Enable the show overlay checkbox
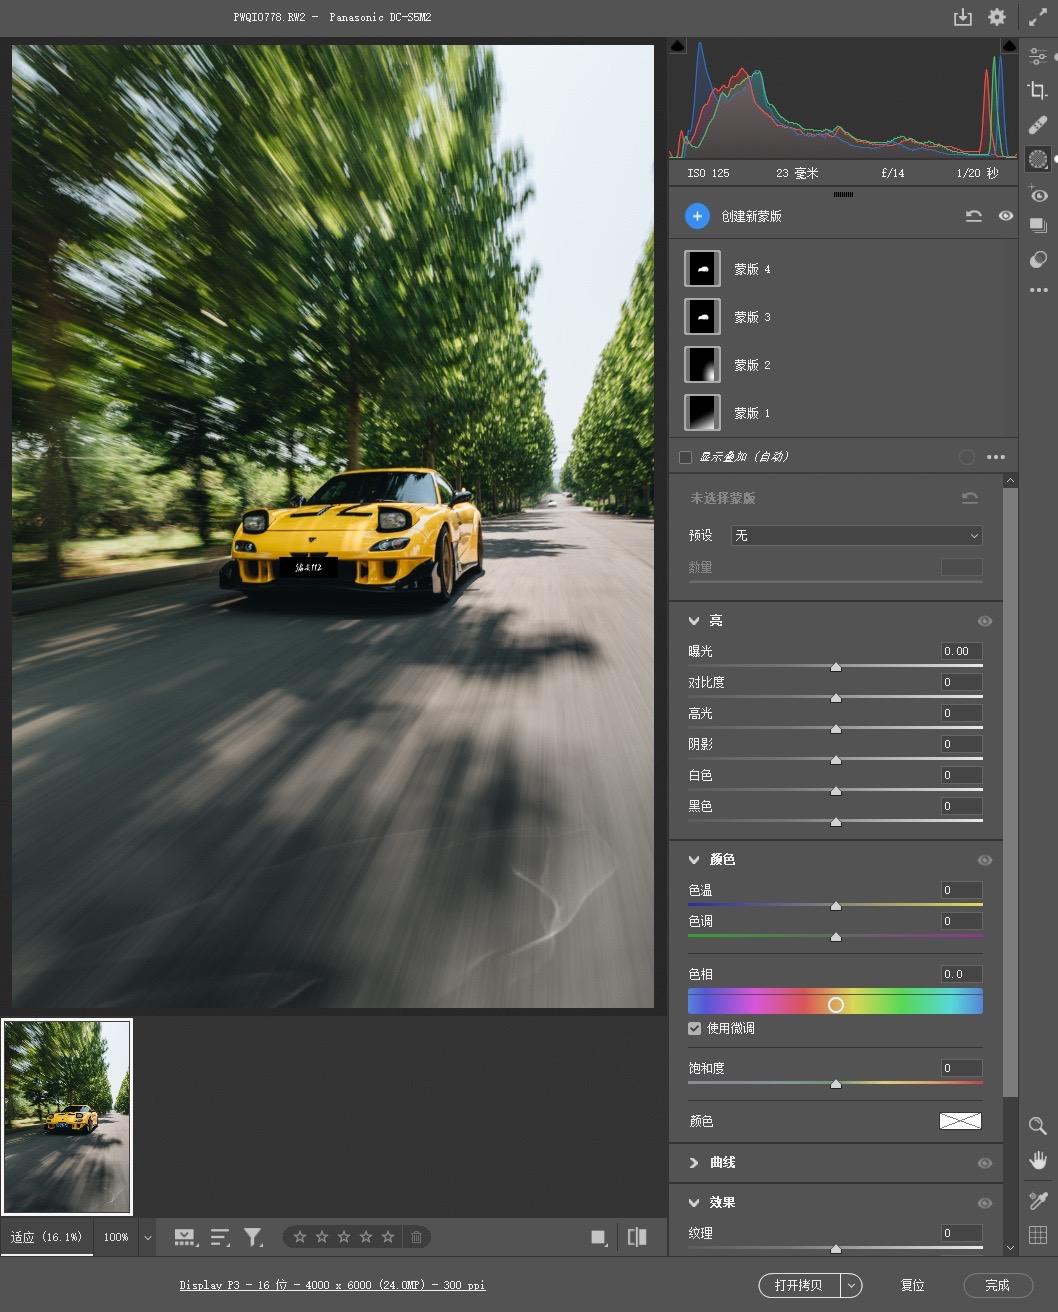 pos(685,457)
